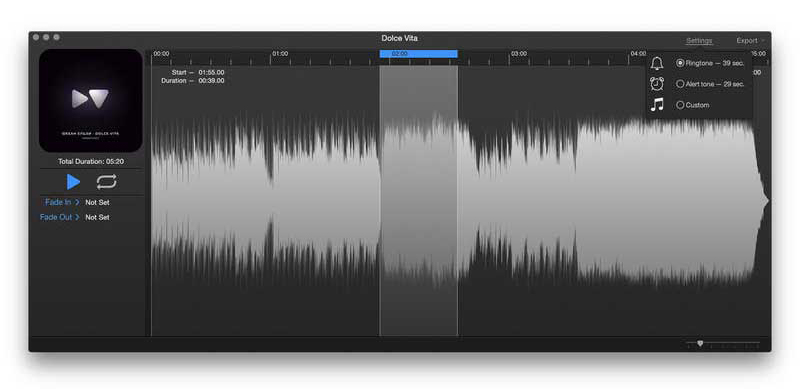The height and width of the screenshot is (389, 800).
Task: Expand the Fade Out setting chevron
Action: click(78, 217)
